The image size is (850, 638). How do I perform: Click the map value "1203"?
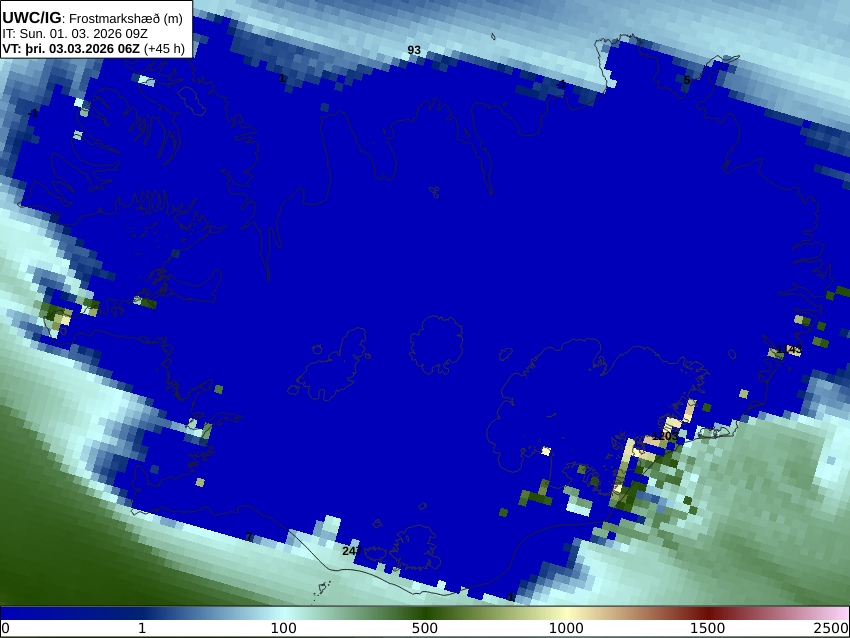pos(665,436)
